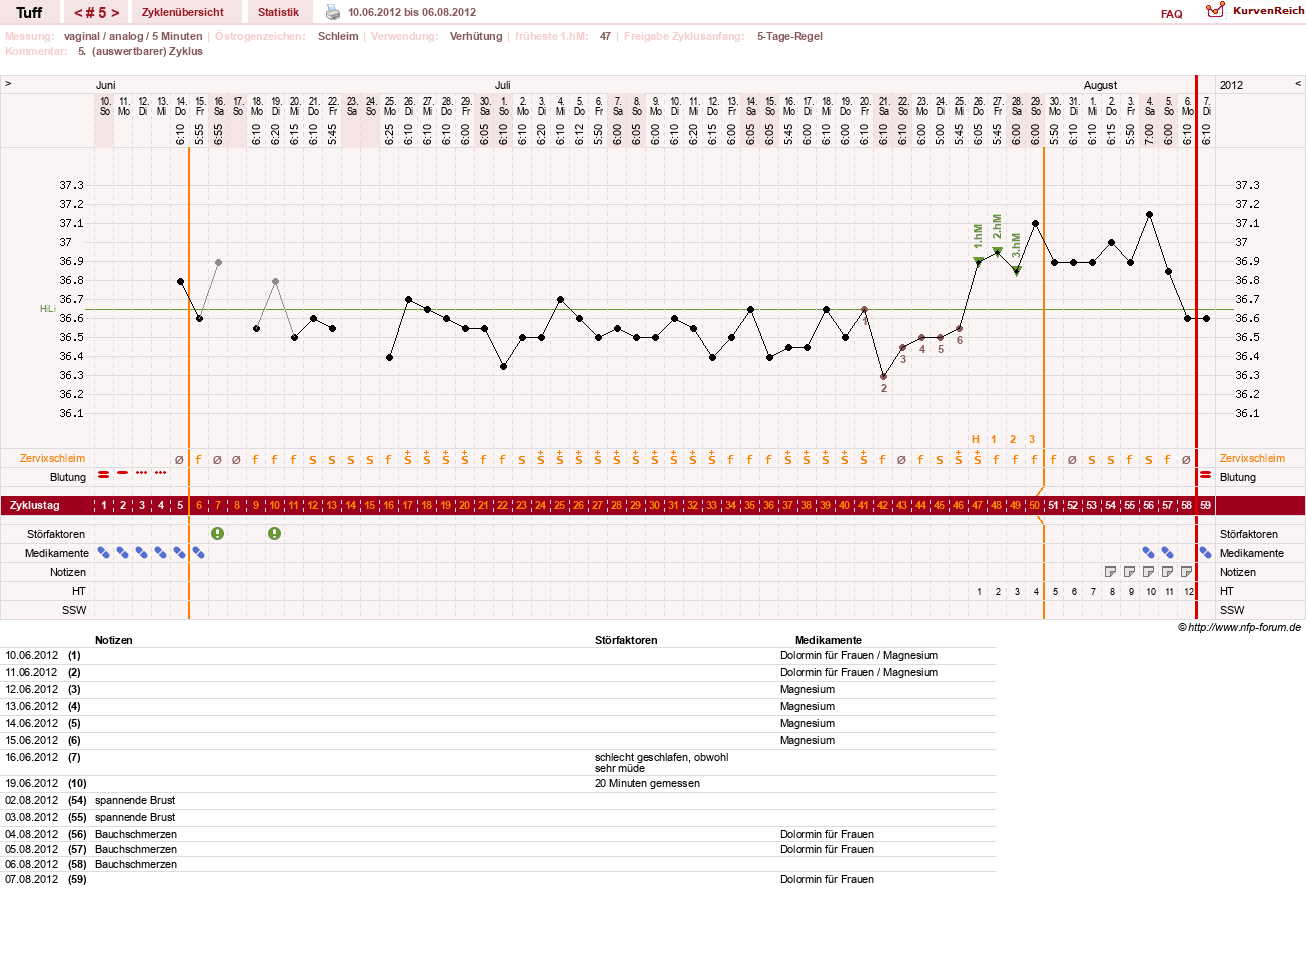This screenshot has height=953, width=1306.
Task: Click 'Magnesium' entry for 12.06.2012
Action: coord(807,689)
